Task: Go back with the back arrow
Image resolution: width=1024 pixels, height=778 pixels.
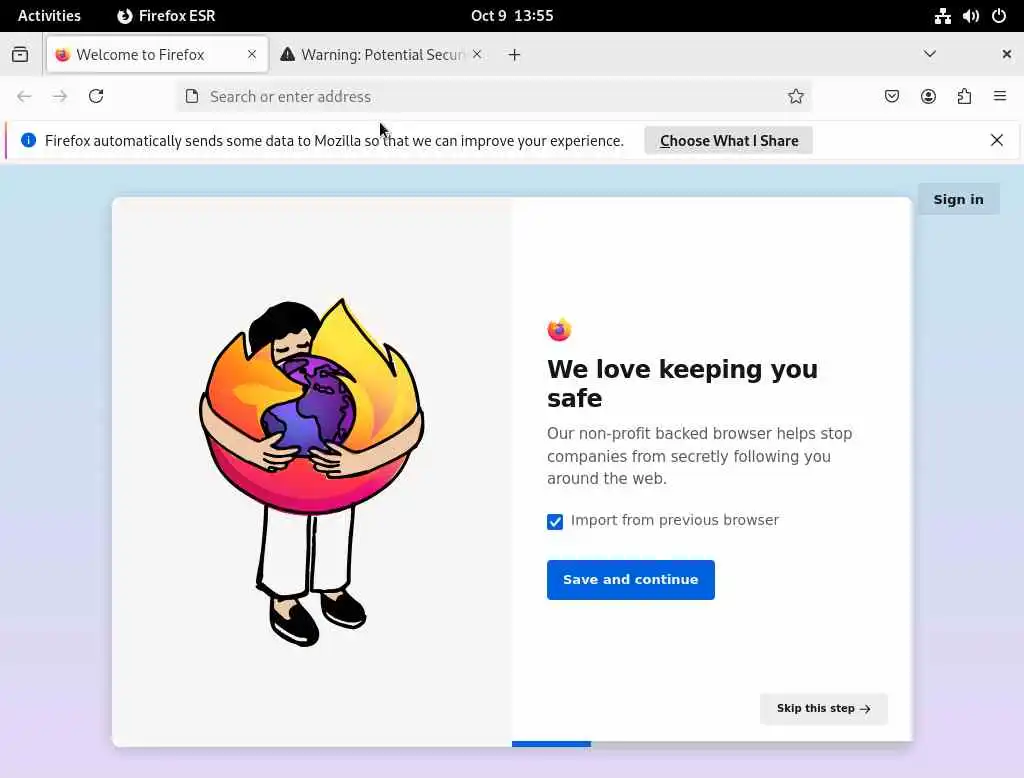Action: (x=24, y=97)
